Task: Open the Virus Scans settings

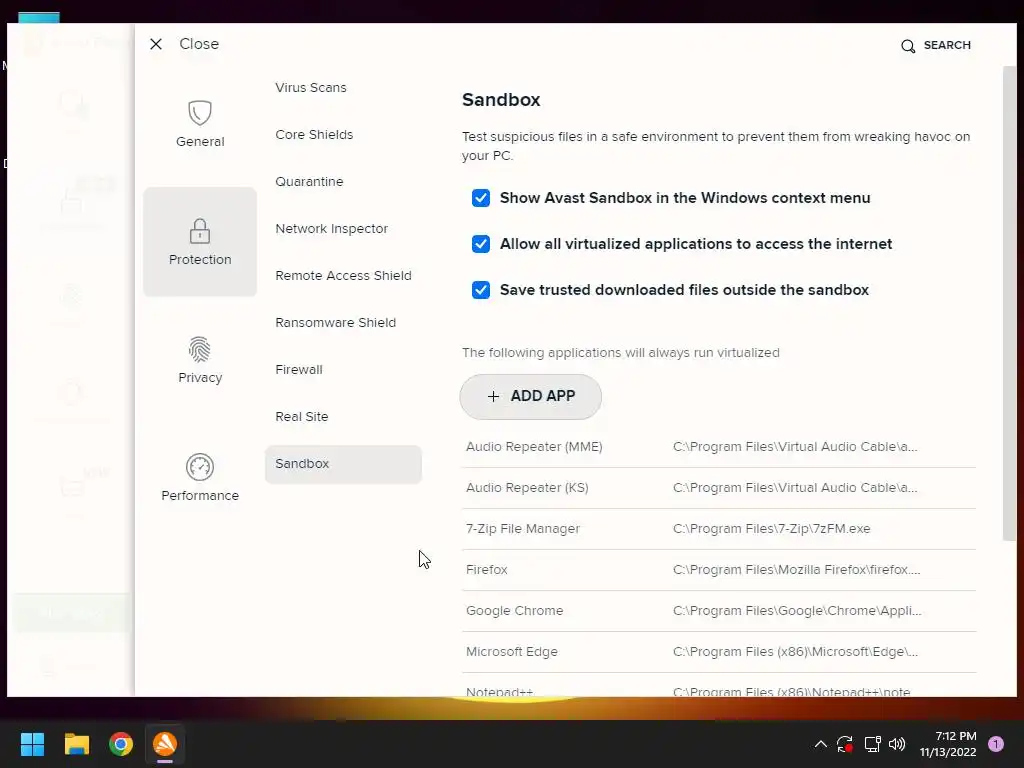Action: point(311,88)
